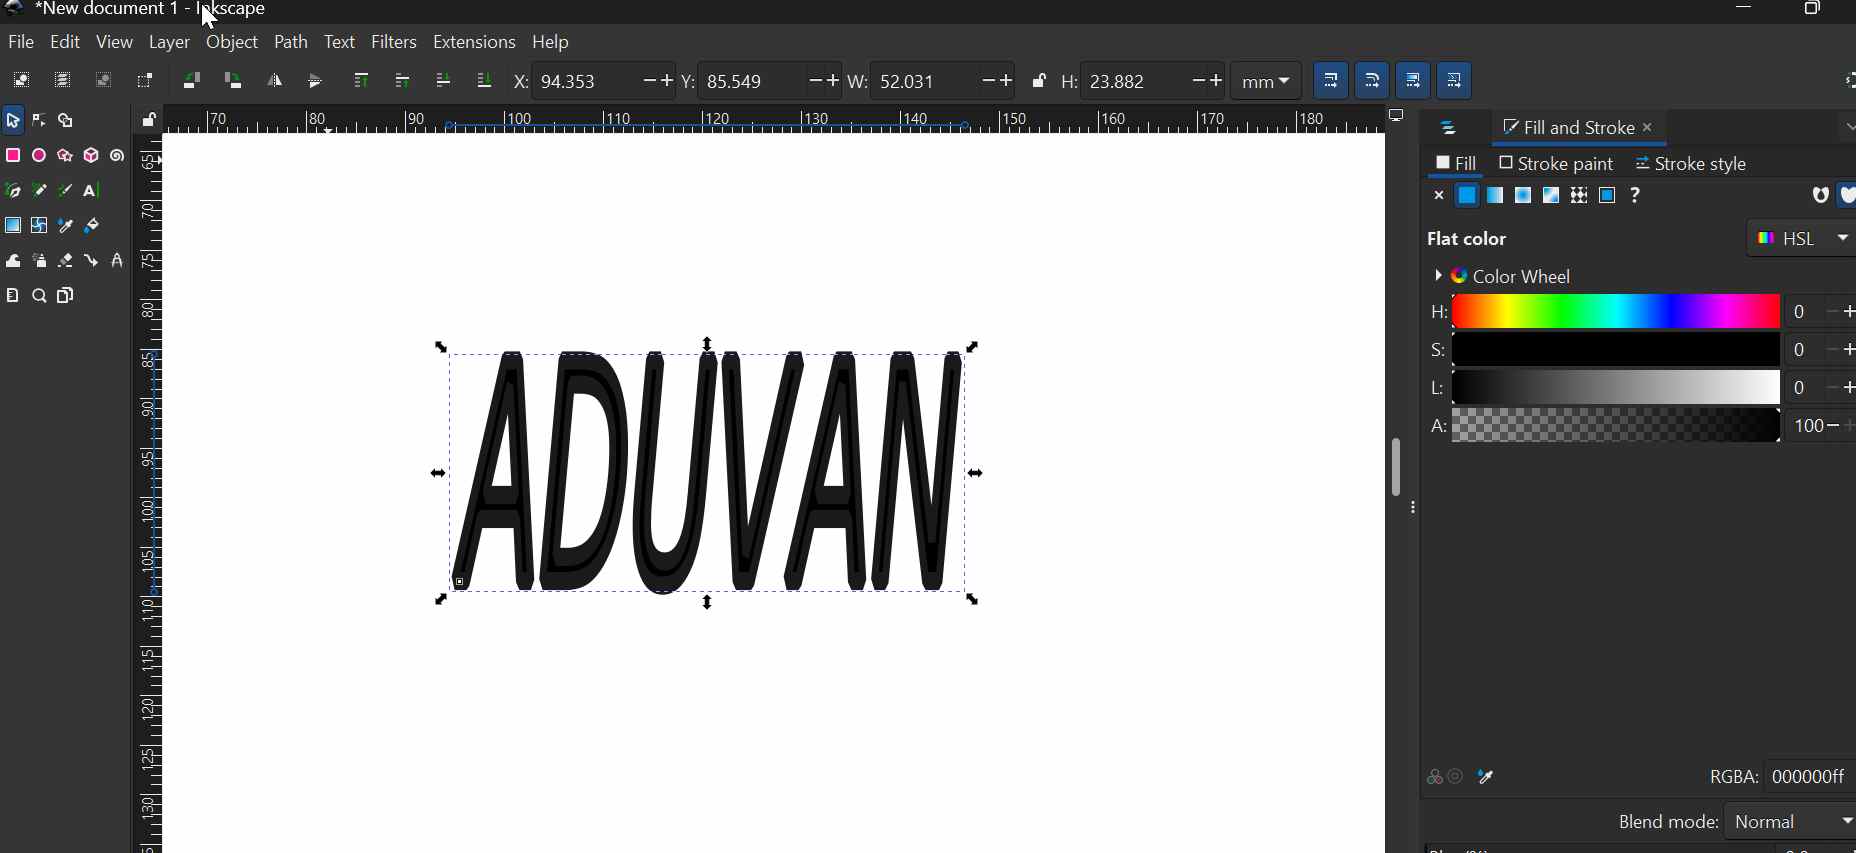This screenshot has width=1856, height=853.
Task: Set fill rule to evenodd
Action: tap(1820, 196)
